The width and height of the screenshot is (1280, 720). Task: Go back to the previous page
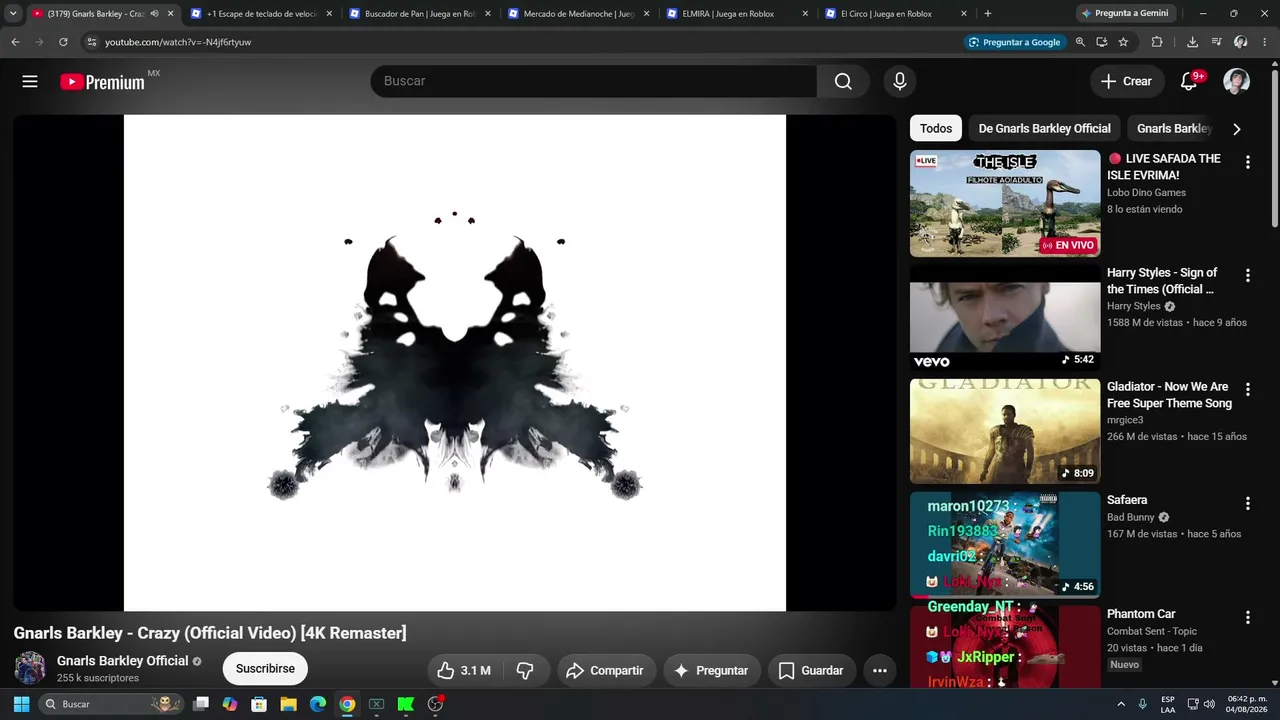(x=15, y=42)
